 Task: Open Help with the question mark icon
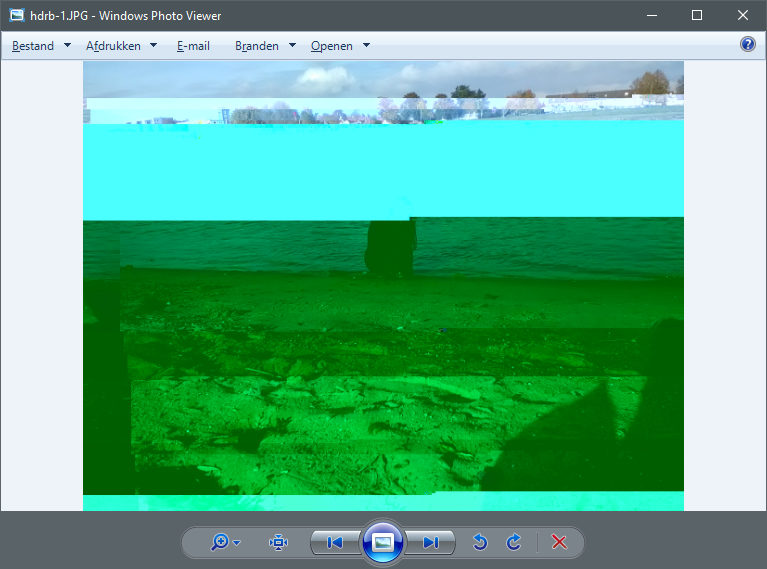tap(747, 45)
